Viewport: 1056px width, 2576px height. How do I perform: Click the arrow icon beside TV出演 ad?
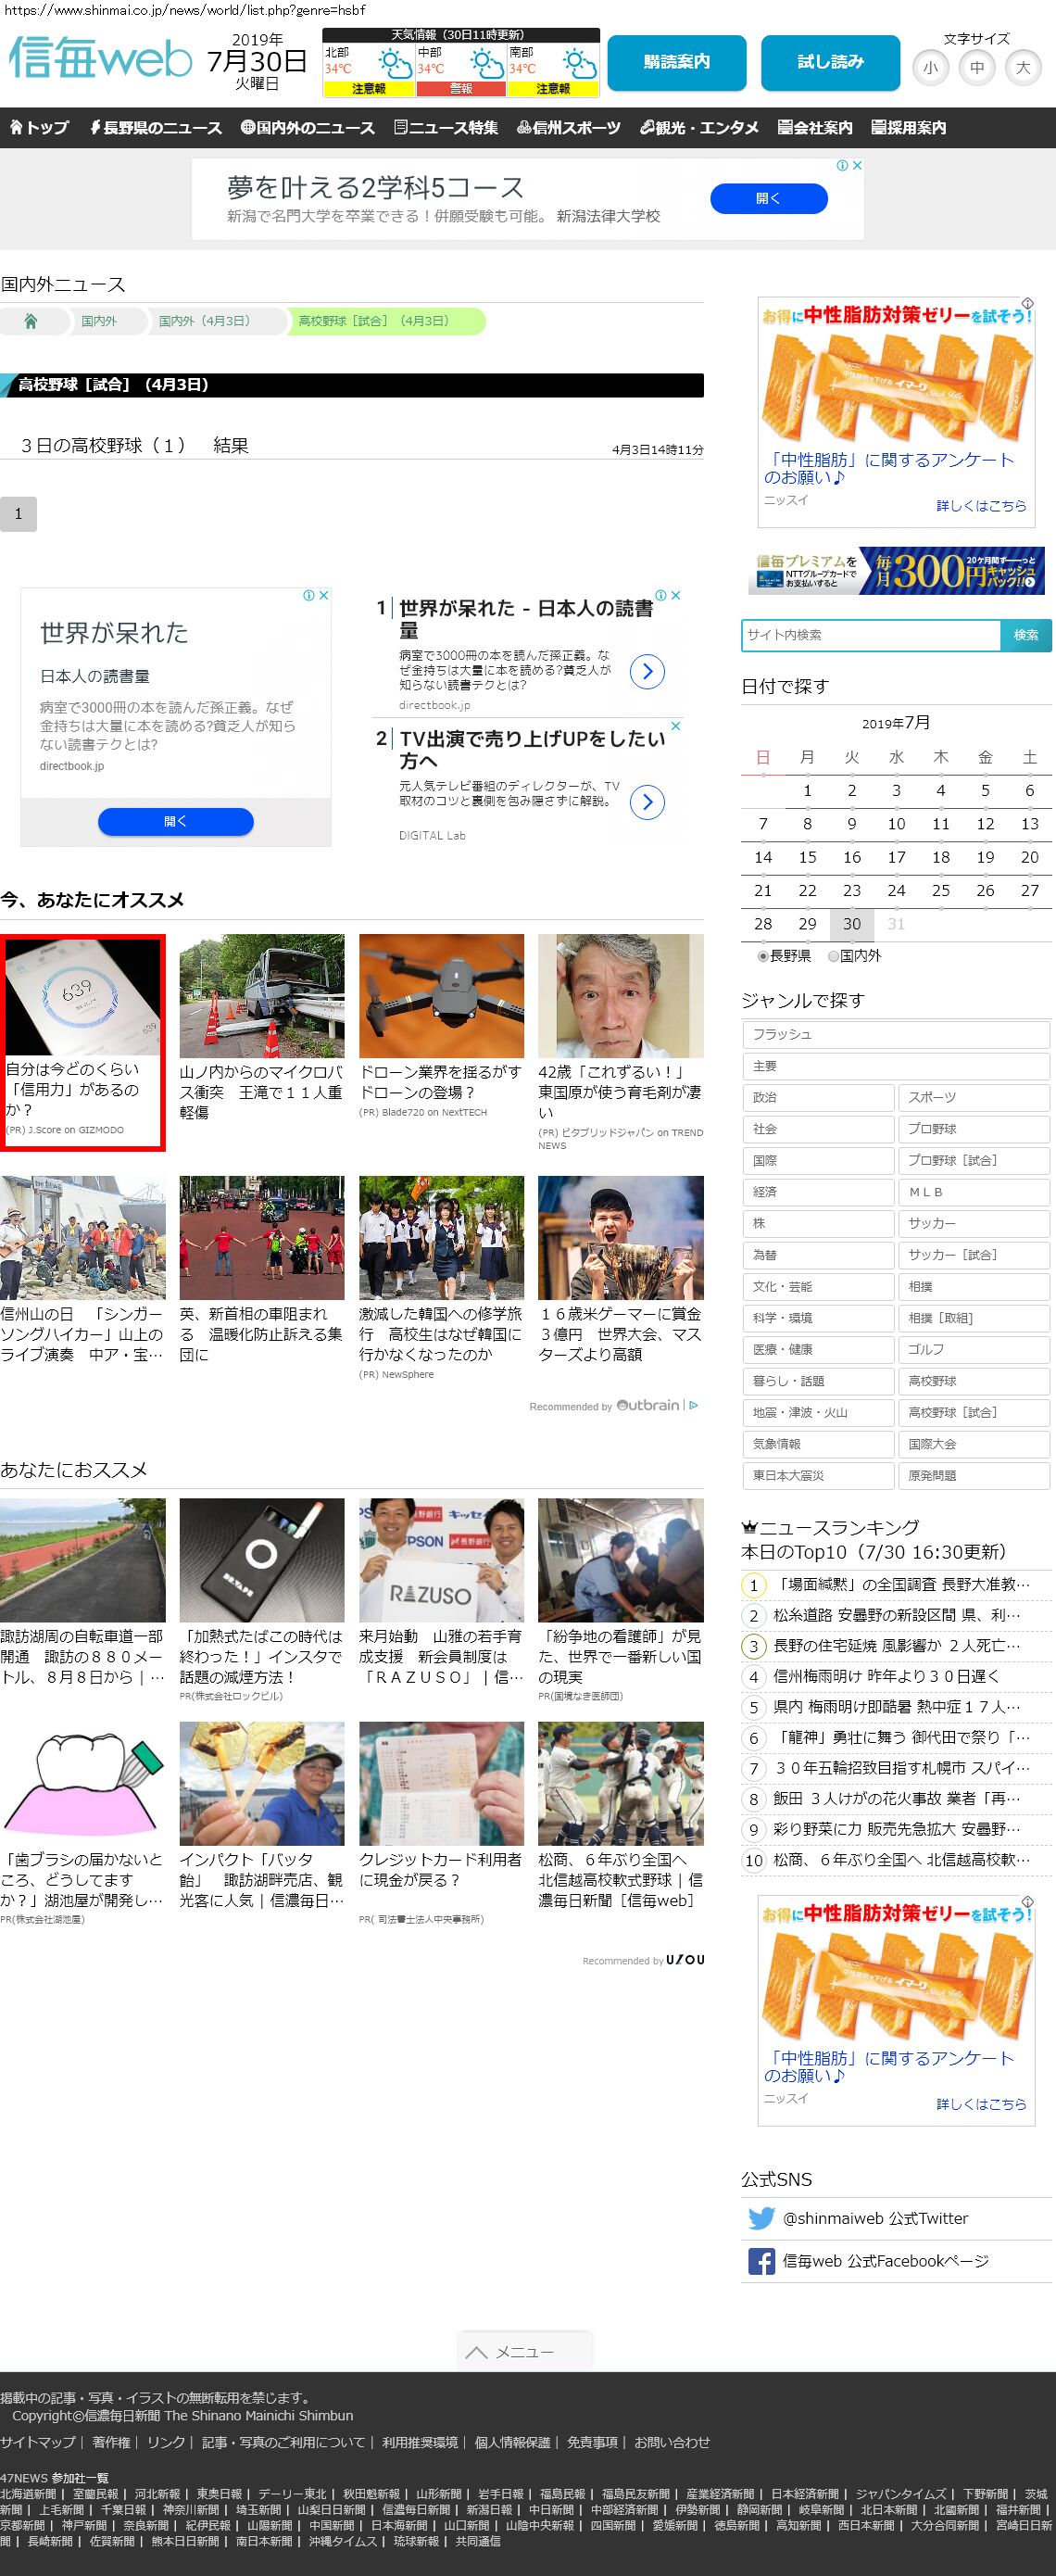pos(647,802)
